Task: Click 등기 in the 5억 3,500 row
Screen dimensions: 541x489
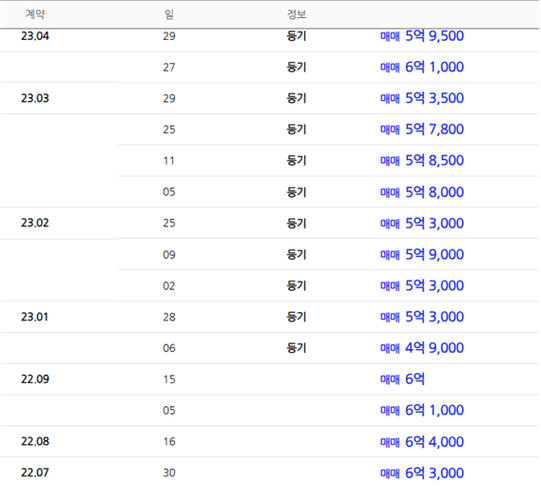Action: (x=296, y=98)
